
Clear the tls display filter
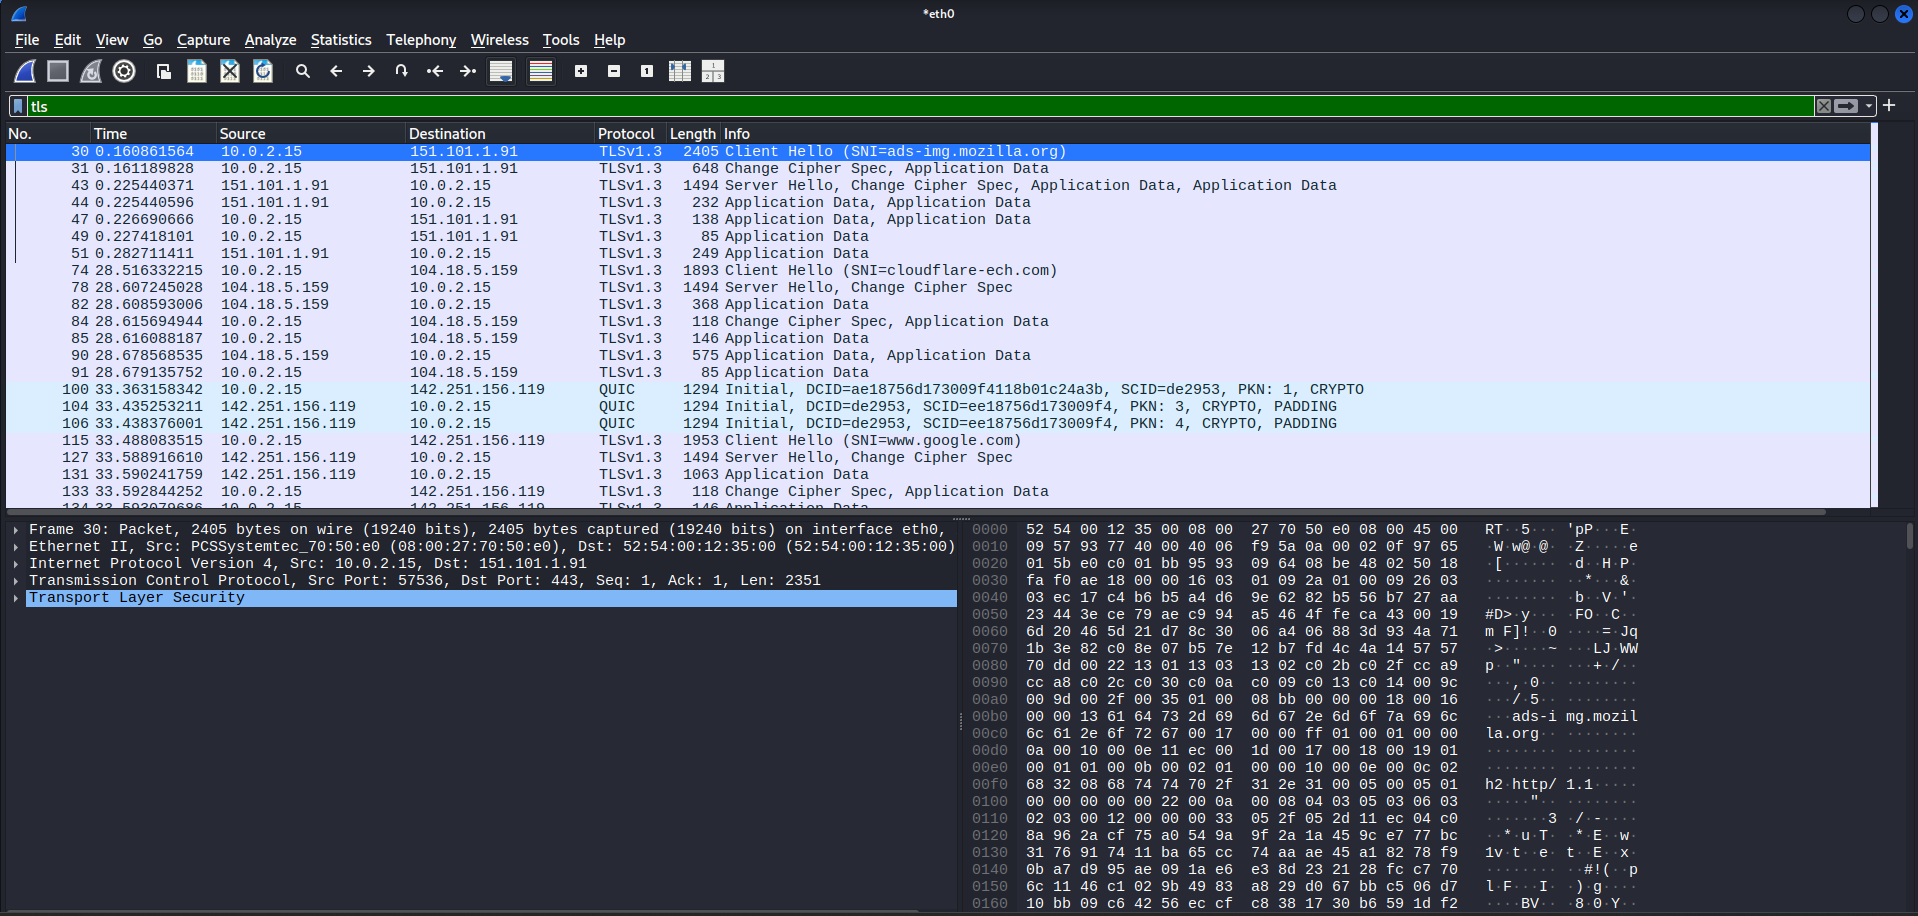[1824, 106]
